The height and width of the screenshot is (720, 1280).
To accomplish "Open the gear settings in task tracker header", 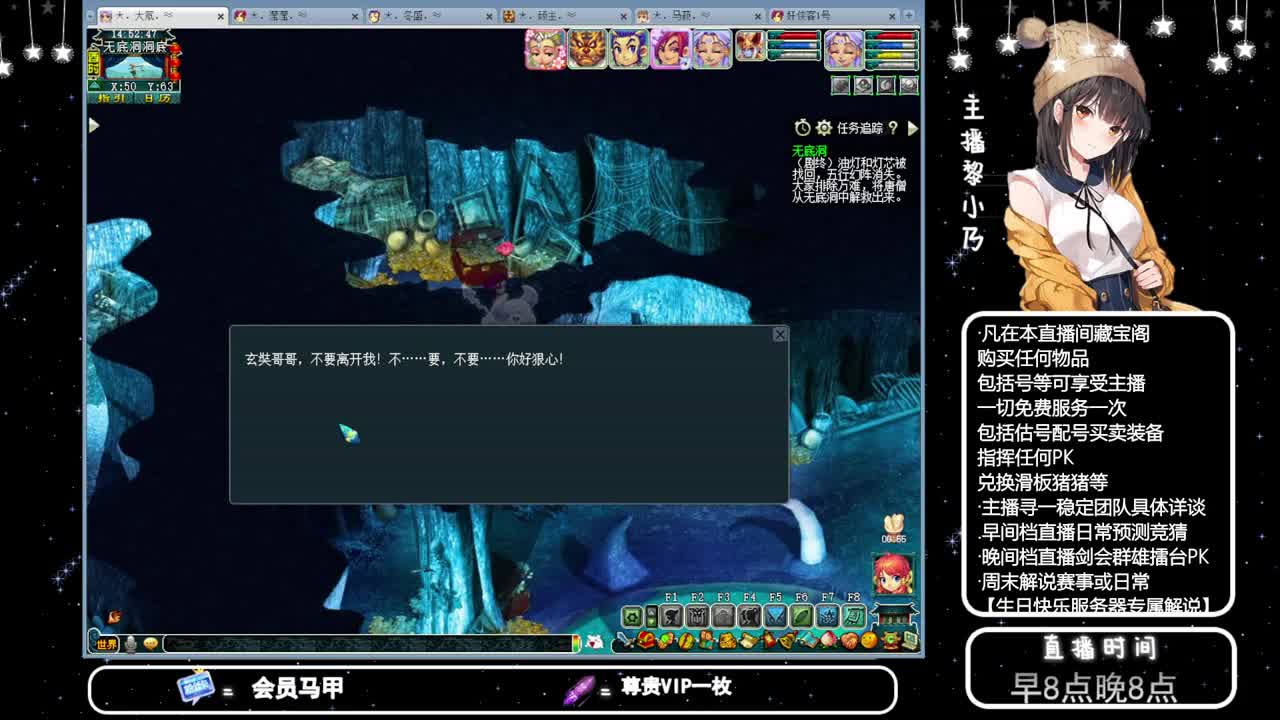I will (x=824, y=128).
